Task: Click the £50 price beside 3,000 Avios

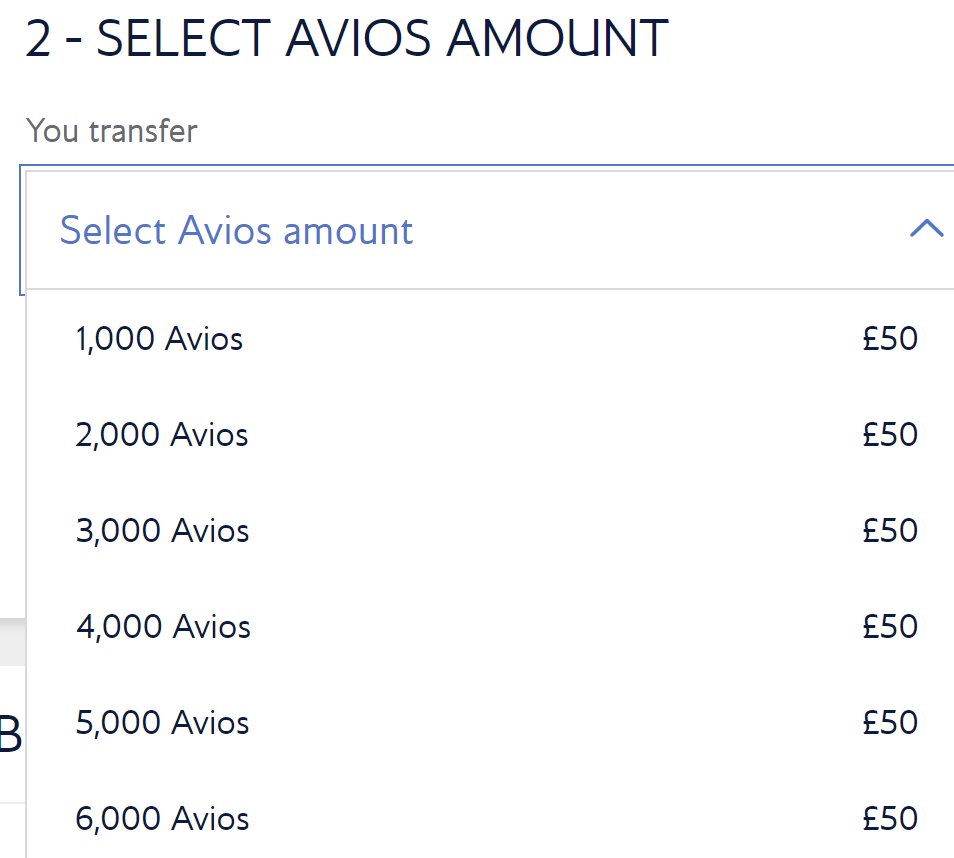Action: (x=891, y=530)
